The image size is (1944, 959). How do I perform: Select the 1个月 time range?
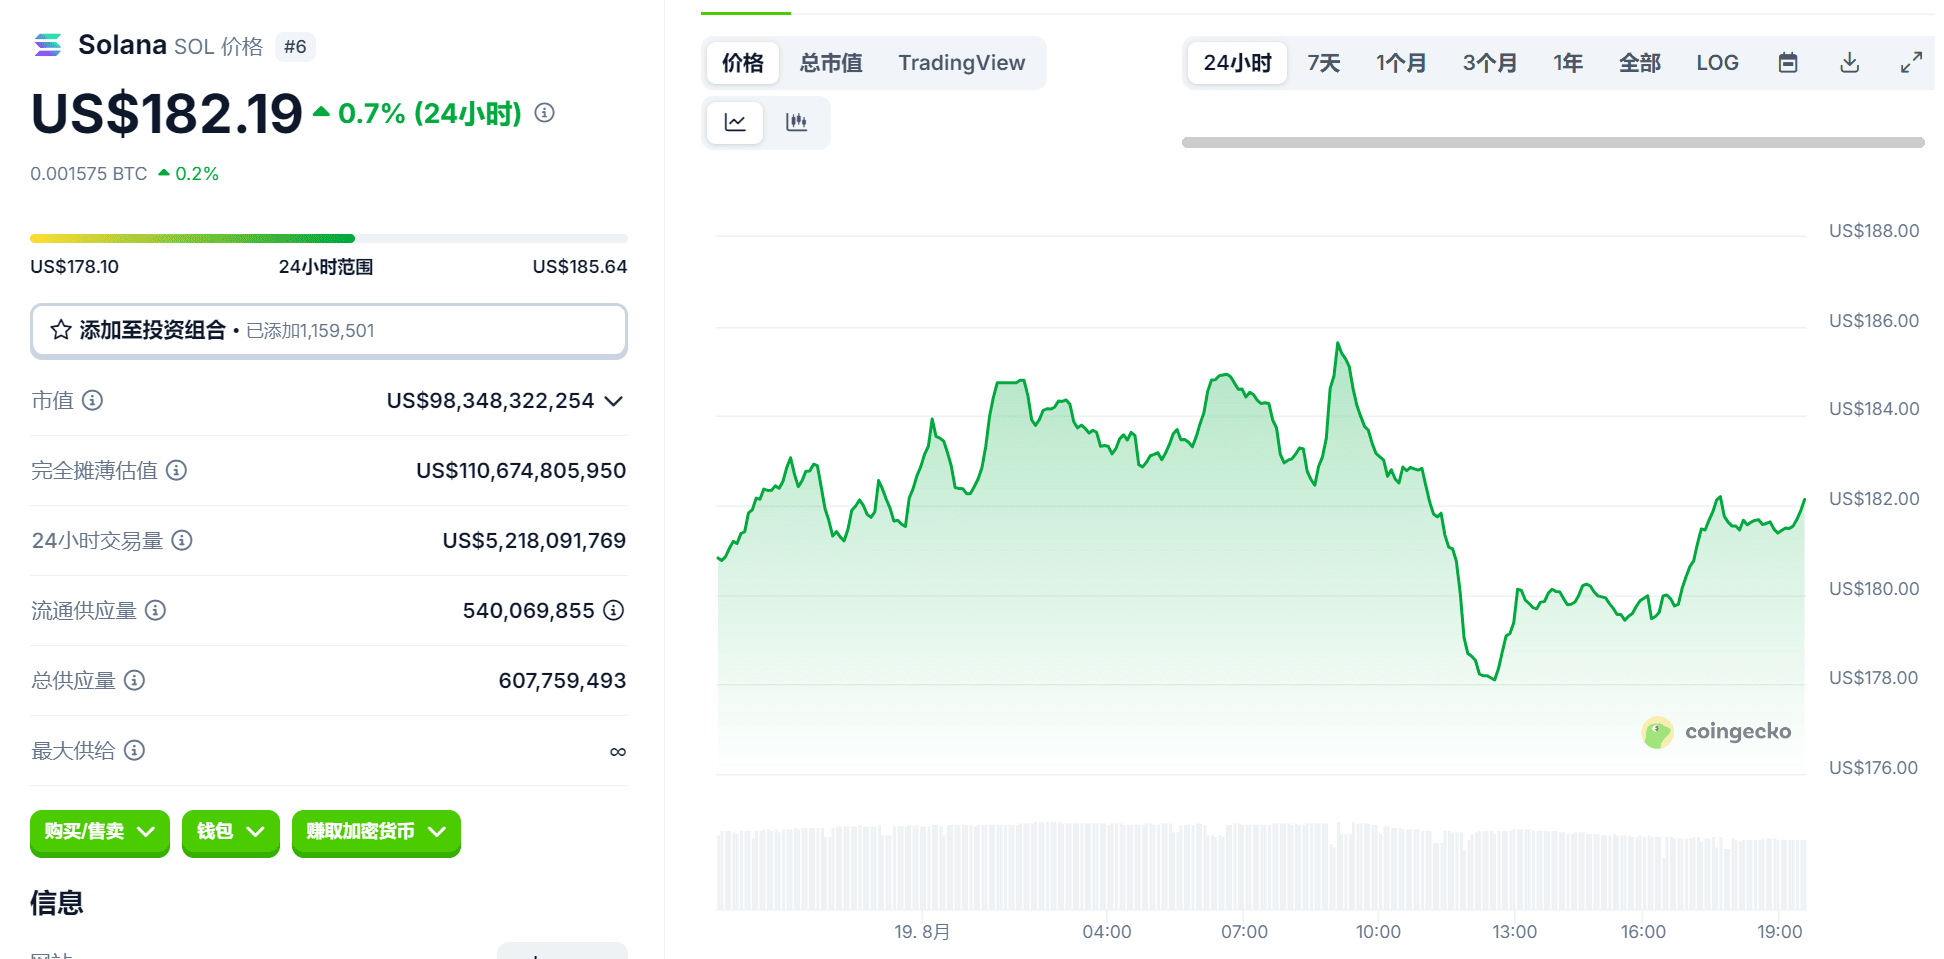click(1401, 63)
